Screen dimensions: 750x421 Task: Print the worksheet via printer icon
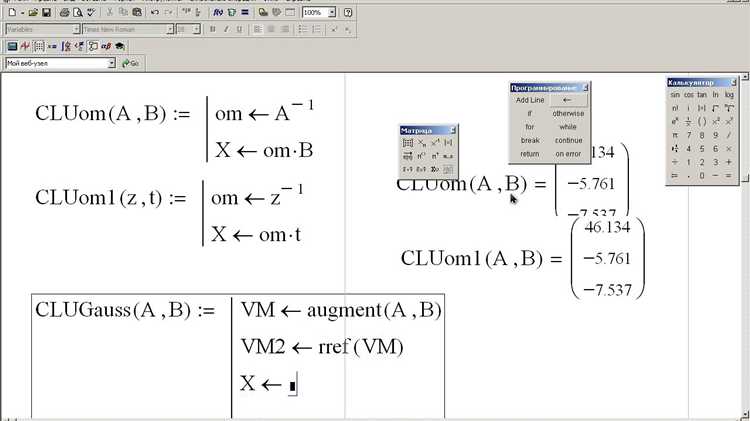(64, 12)
